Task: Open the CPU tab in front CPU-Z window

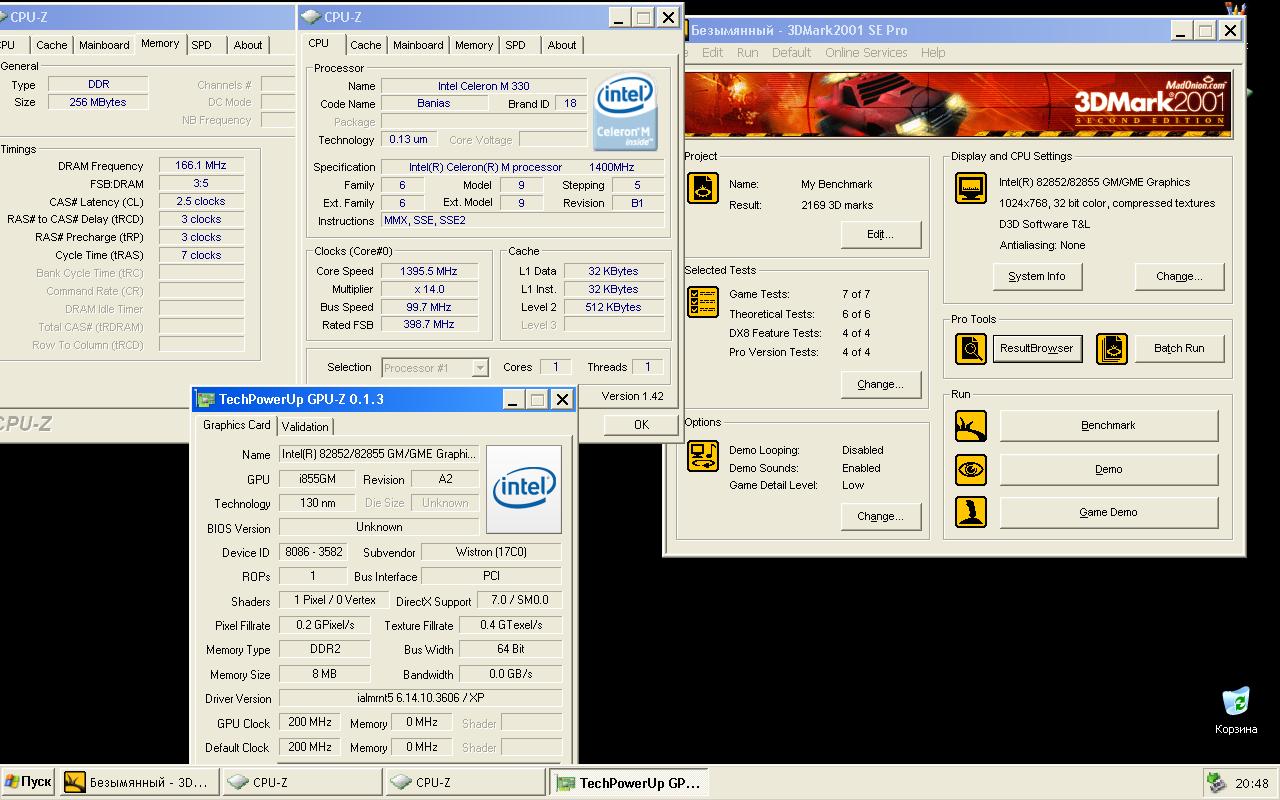Action: (319, 43)
